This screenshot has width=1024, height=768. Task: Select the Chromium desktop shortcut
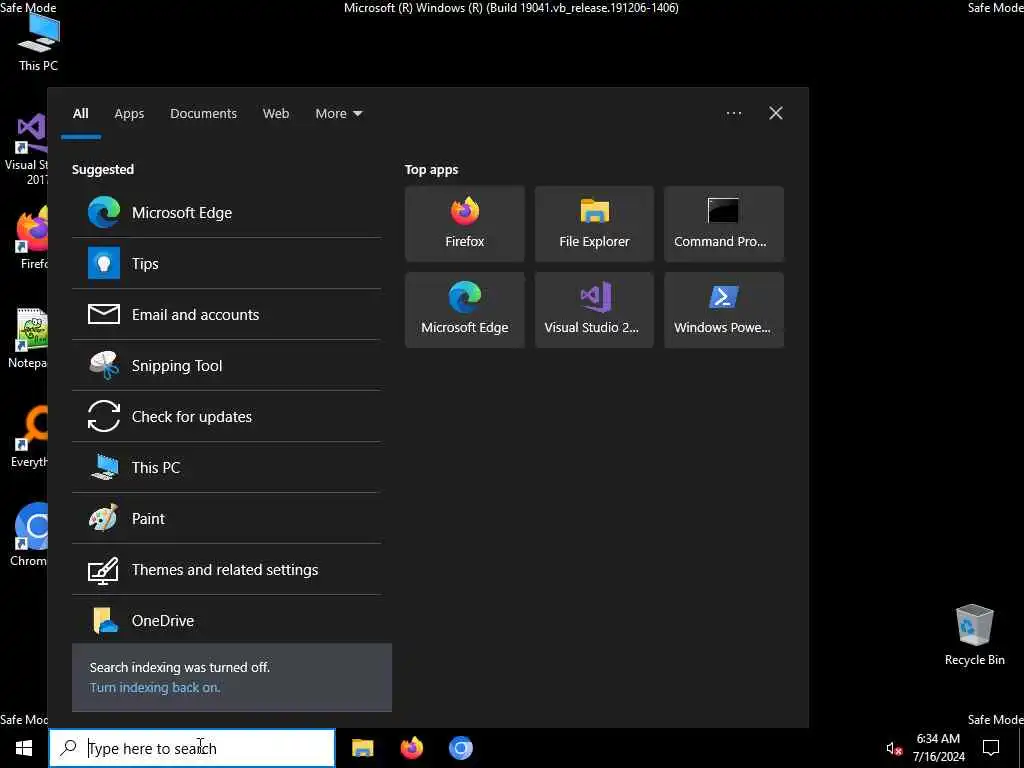click(29, 534)
